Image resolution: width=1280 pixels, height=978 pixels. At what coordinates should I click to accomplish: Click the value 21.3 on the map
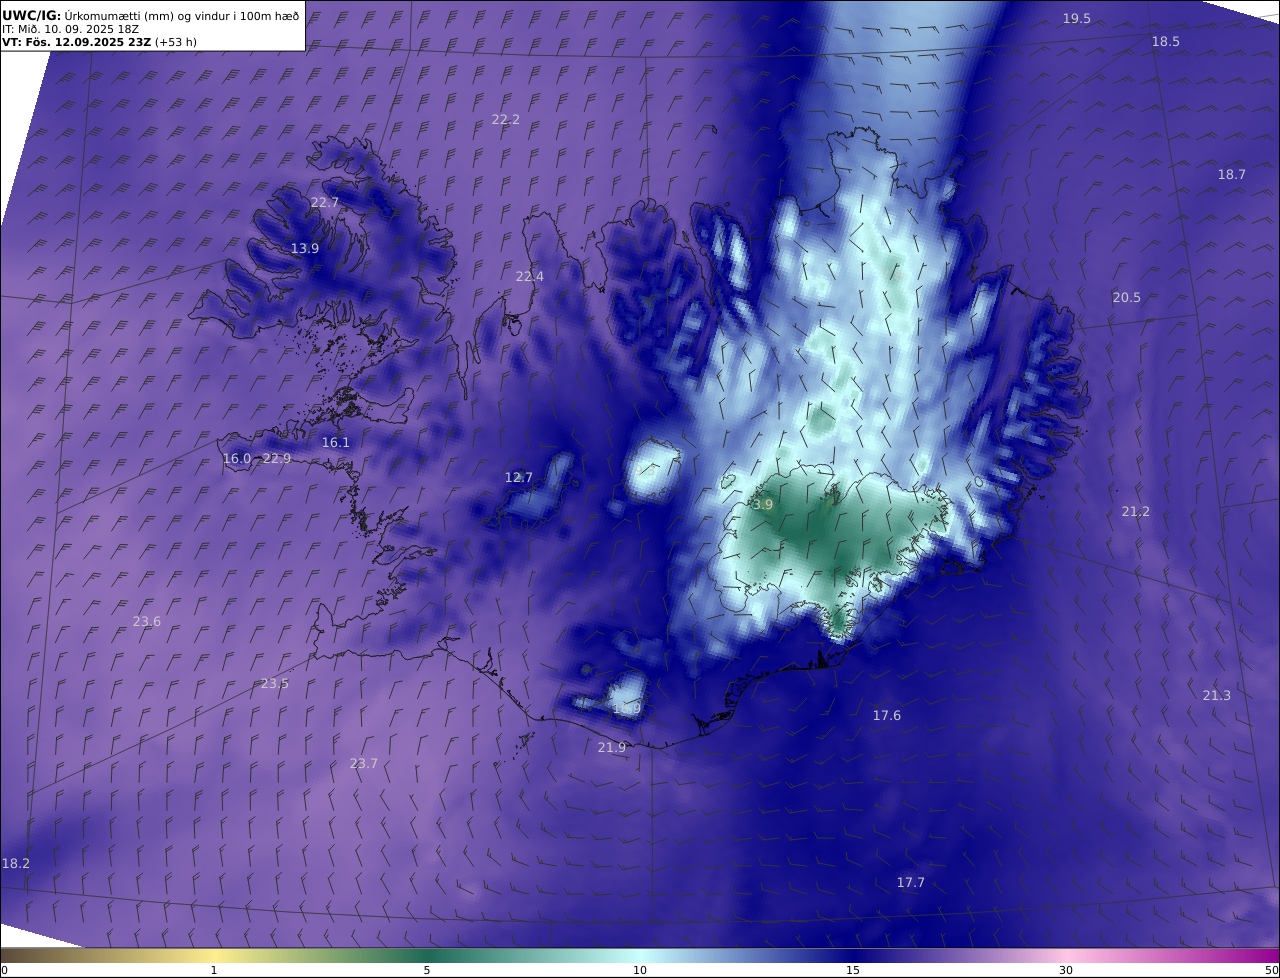[1217, 696]
